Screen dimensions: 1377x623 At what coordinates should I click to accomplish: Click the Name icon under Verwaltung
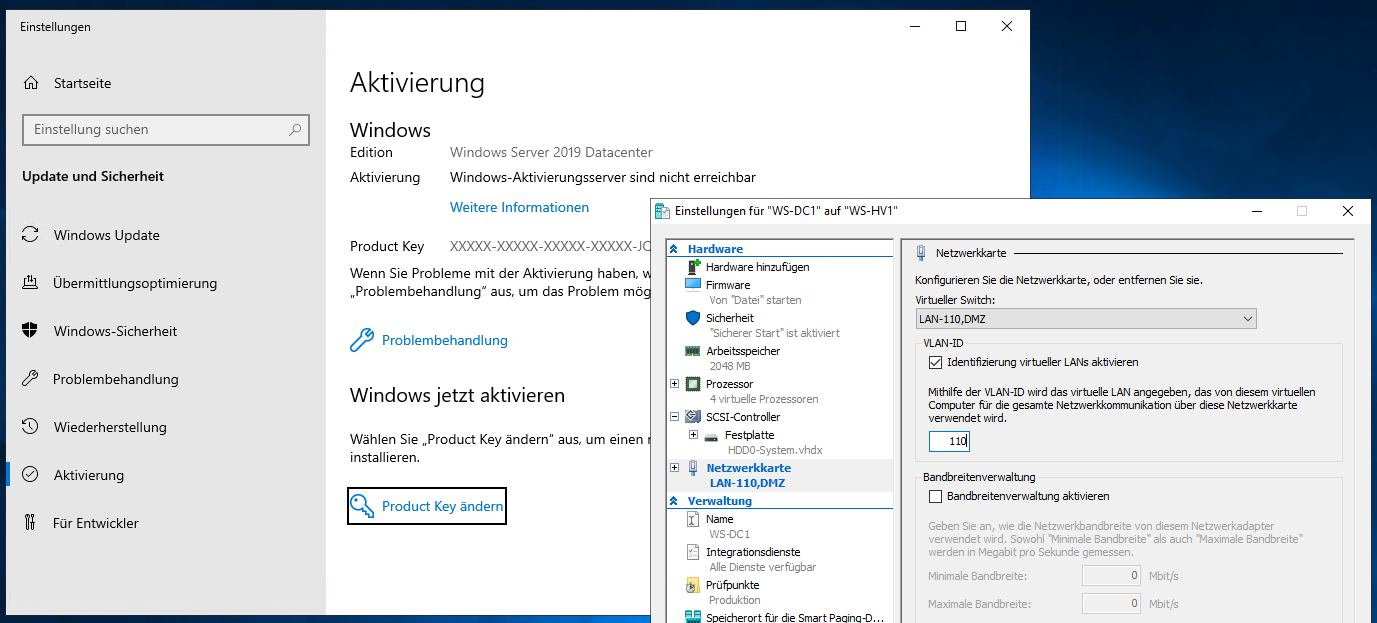click(x=693, y=519)
